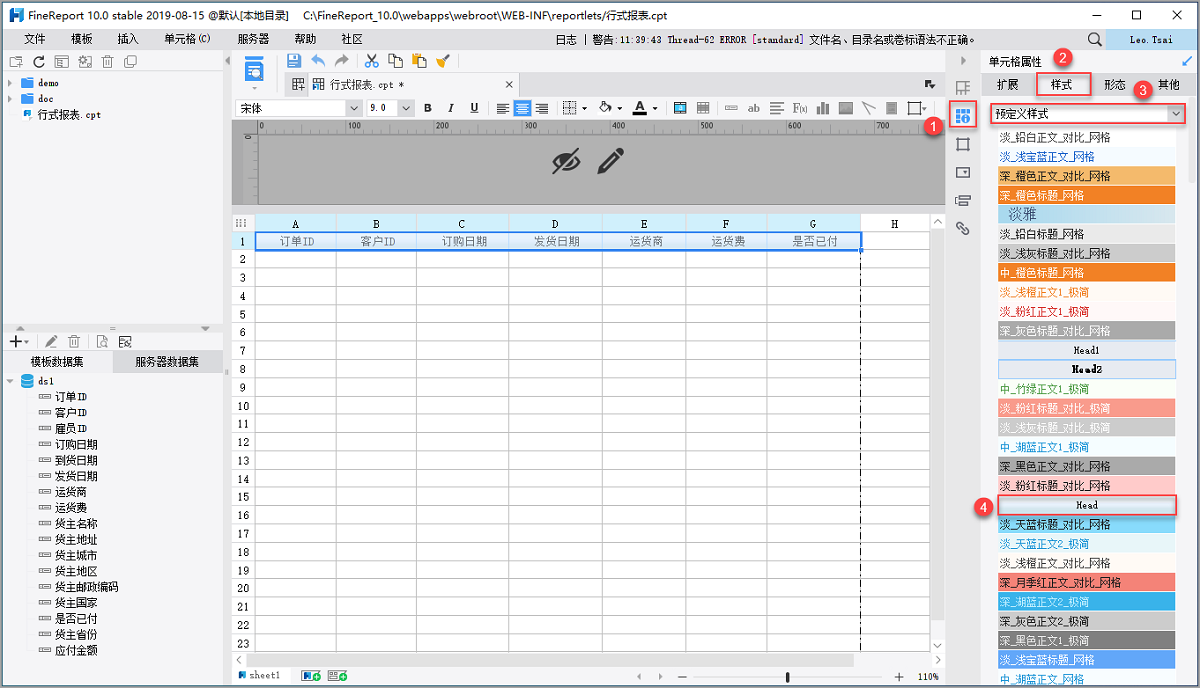
Task: Open the add dataset plus dropdown
Action: 19,342
